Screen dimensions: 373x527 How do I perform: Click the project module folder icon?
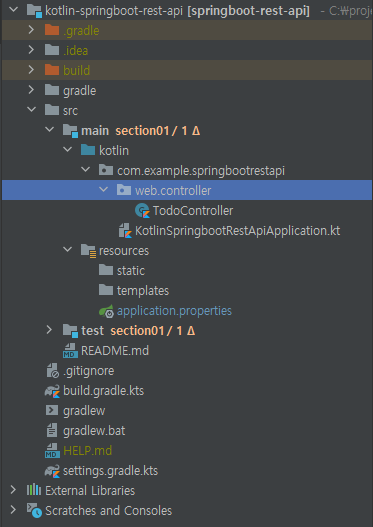[34, 10]
